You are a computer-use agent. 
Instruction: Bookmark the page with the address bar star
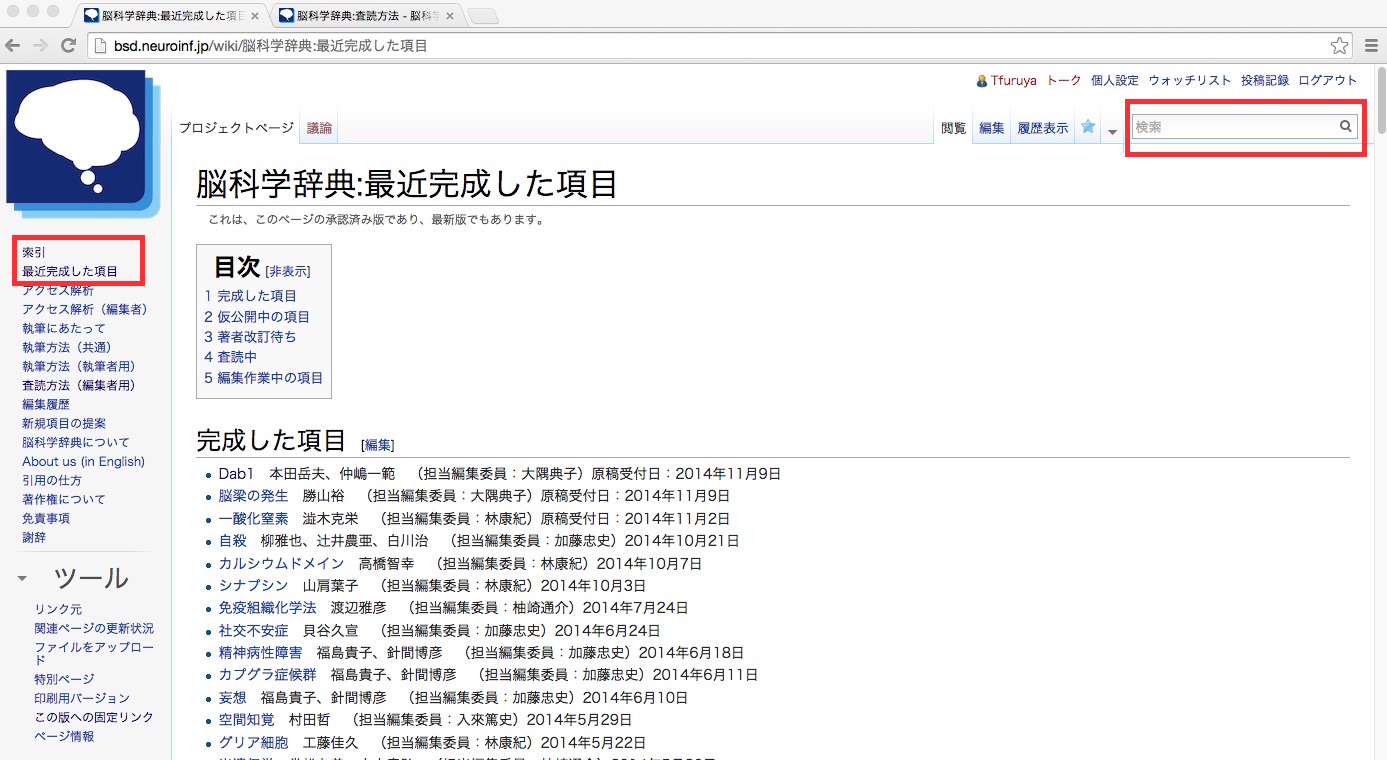(1338, 45)
